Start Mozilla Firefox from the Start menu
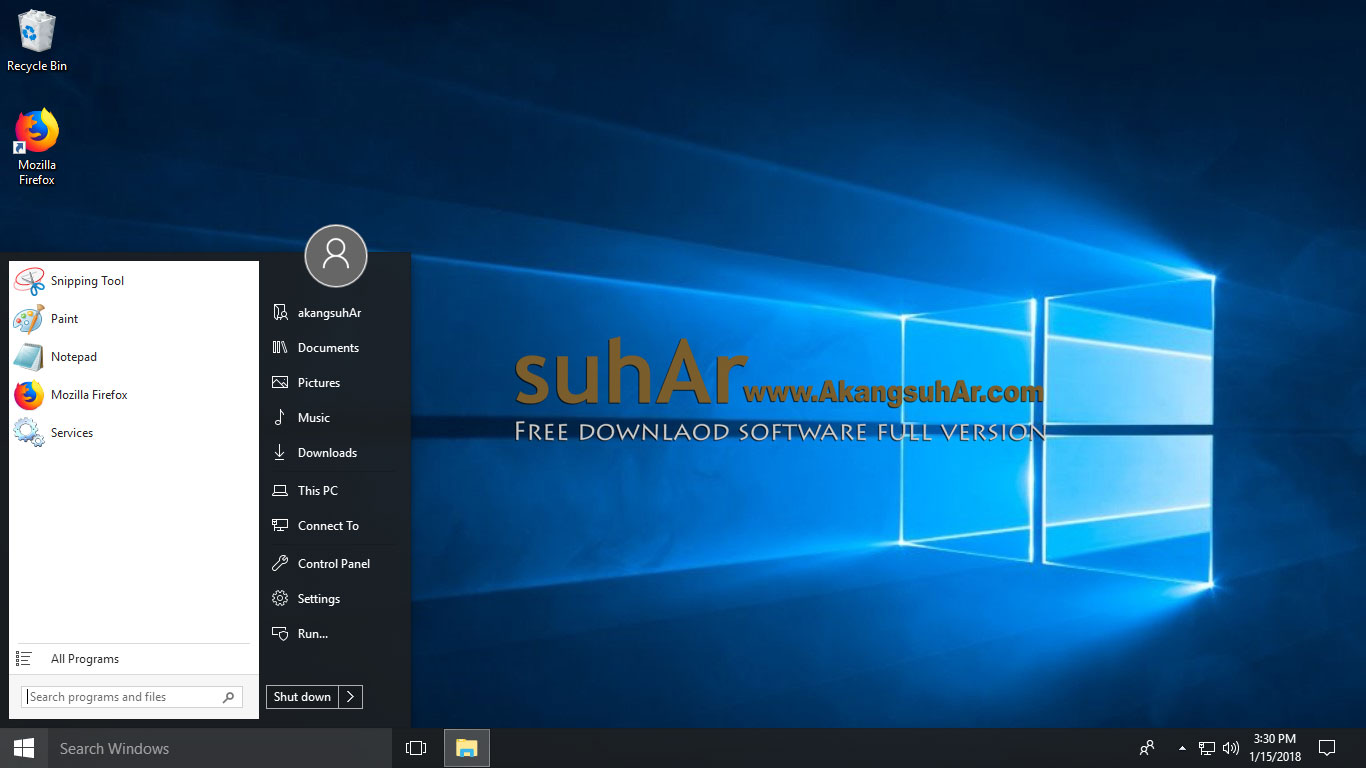Screen dimensions: 1366x768 [x=90, y=394]
